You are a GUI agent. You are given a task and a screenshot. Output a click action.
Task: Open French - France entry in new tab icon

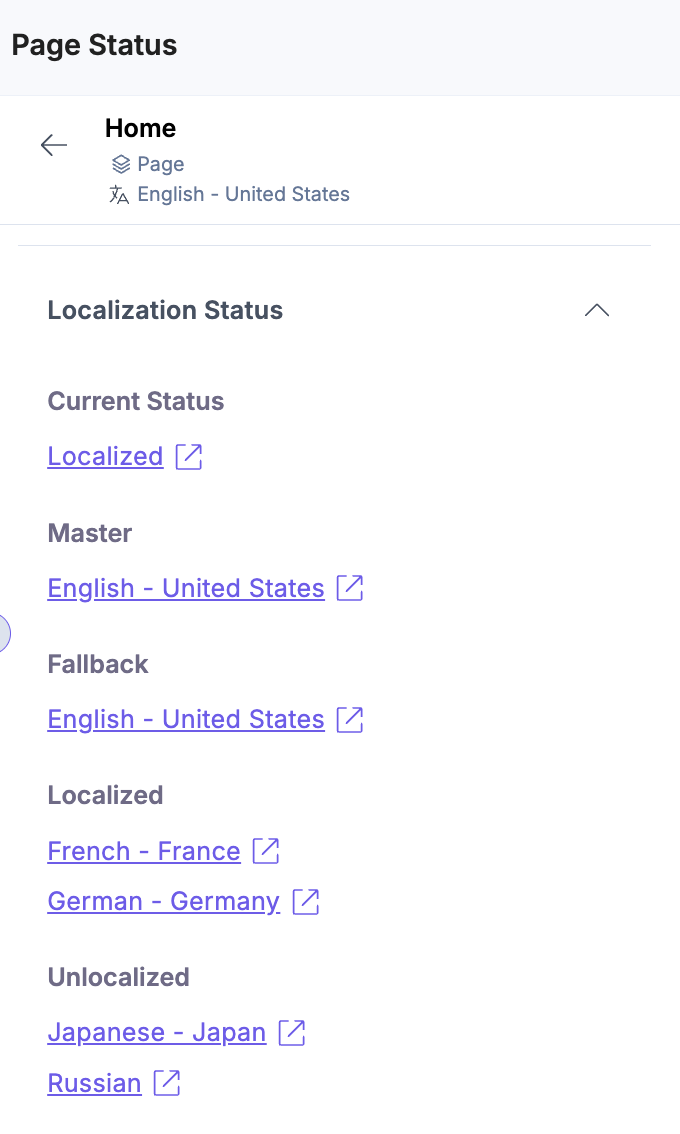(265, 850)
